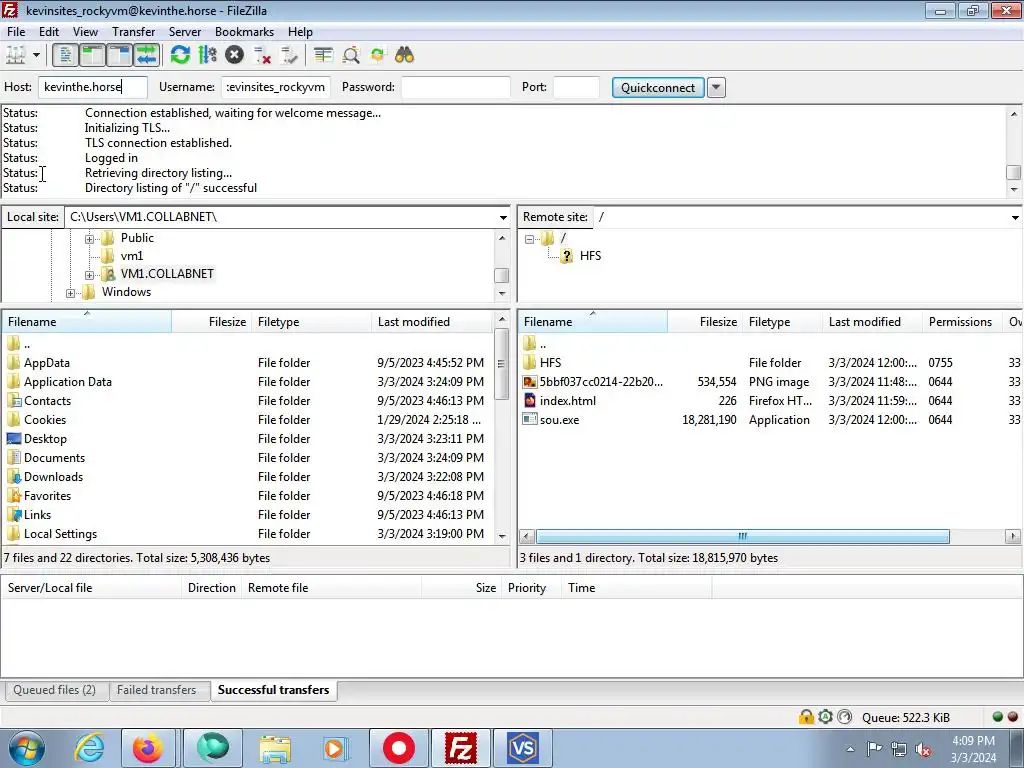This screenshot has height=768, width=1024.
Task: Select index.html in remote file list
Action: [568, 401]
